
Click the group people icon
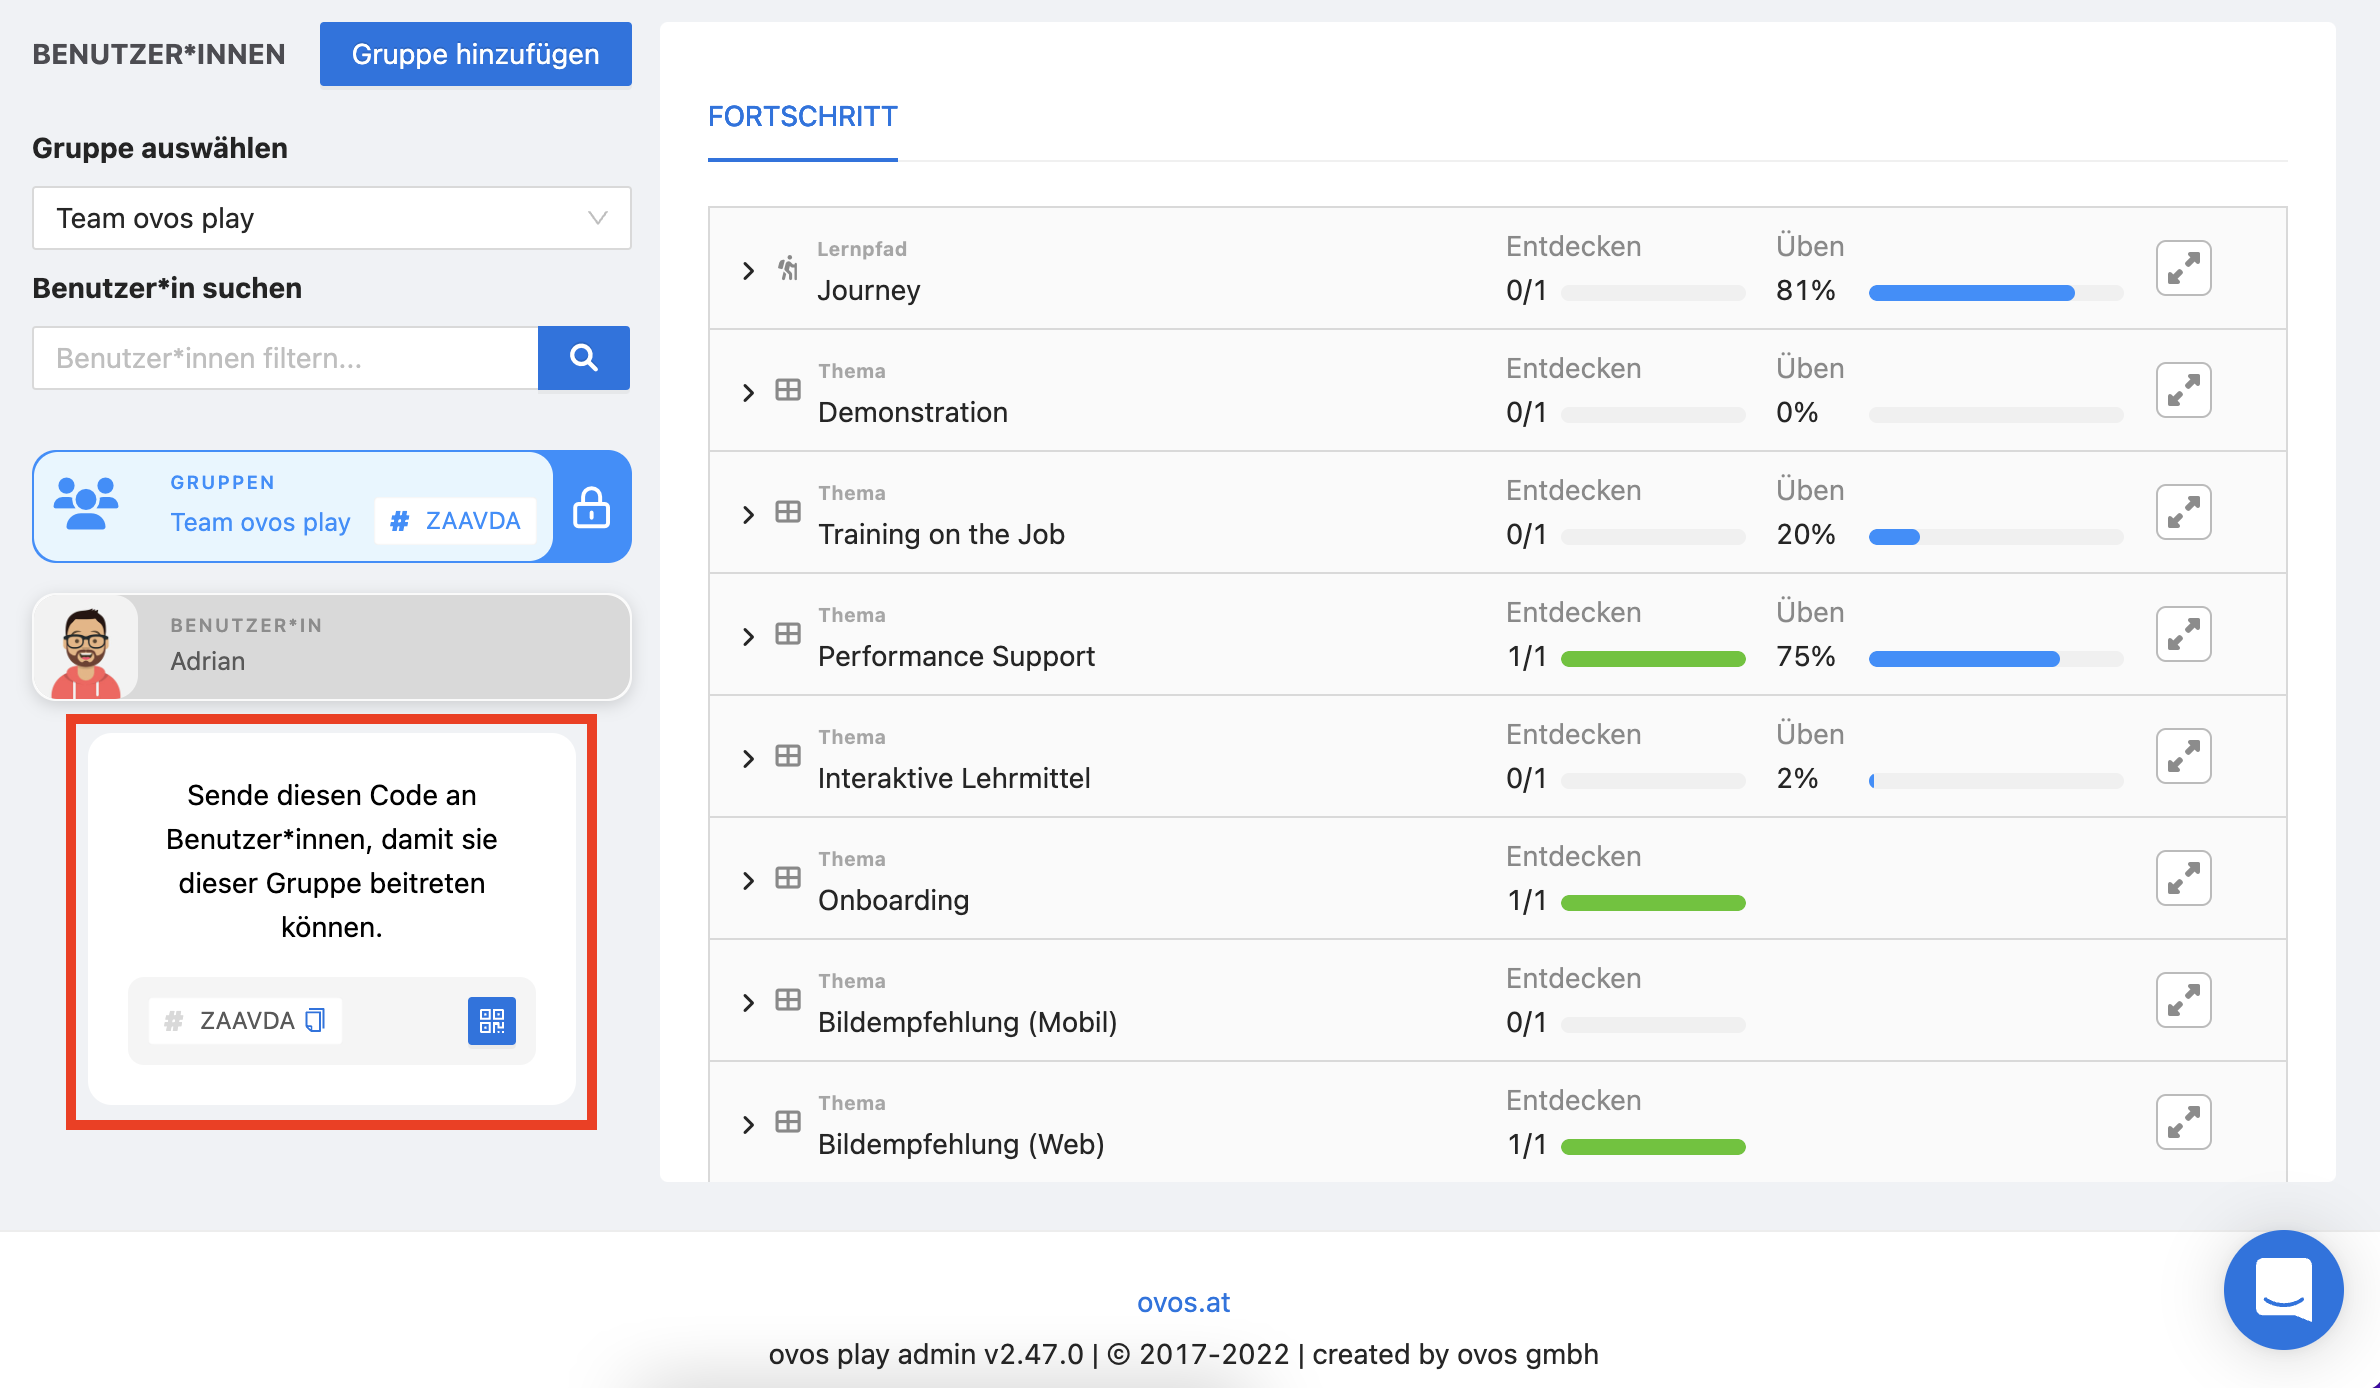(86, 503)
